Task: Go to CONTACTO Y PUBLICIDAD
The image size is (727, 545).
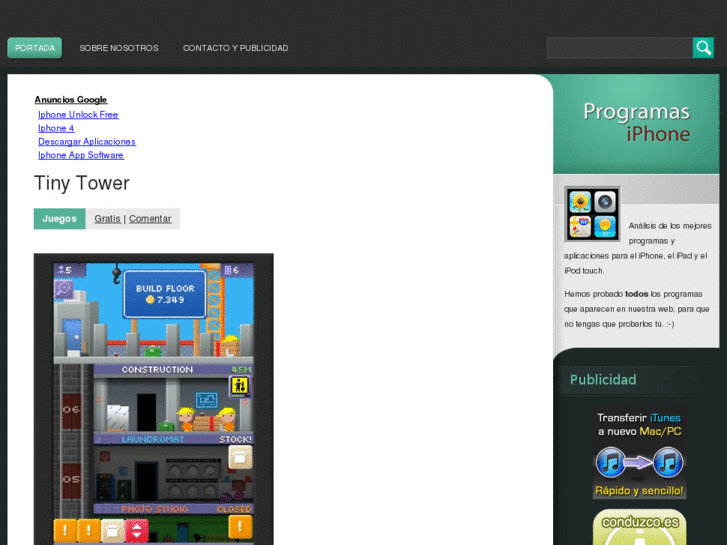Action: pyautogui.click(x=236, y=48)
